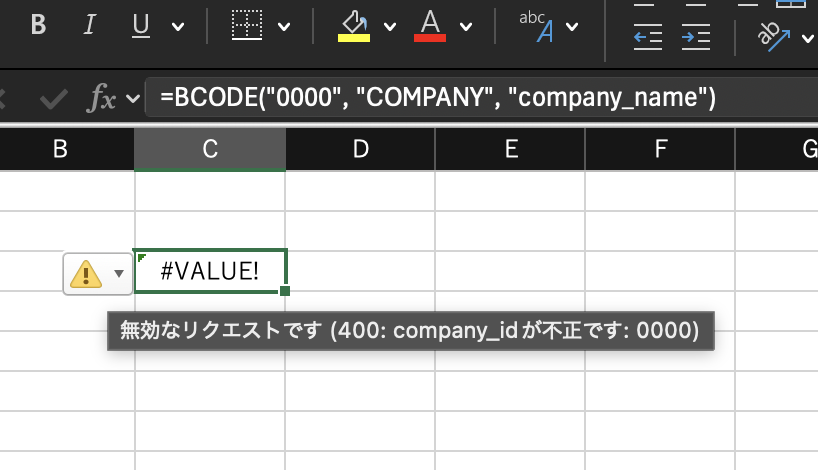Select the cell showing #VALUE!
This screenshot has width=818, height=470.
[210, 271]
